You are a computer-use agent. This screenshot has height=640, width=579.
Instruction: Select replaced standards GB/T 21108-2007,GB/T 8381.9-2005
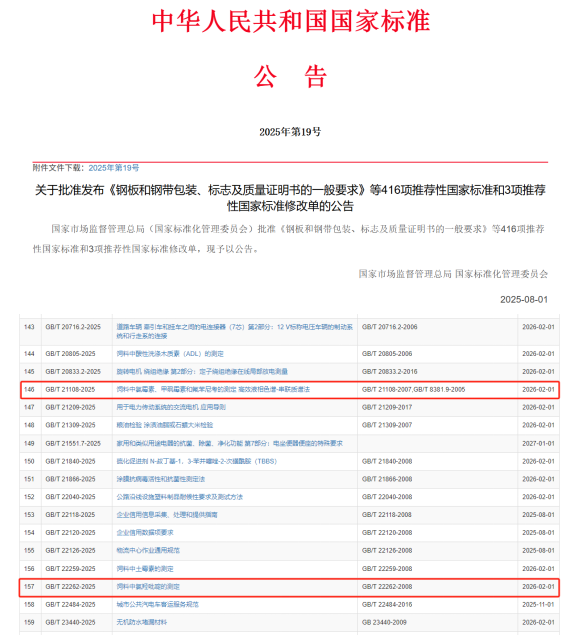(413, 389)
